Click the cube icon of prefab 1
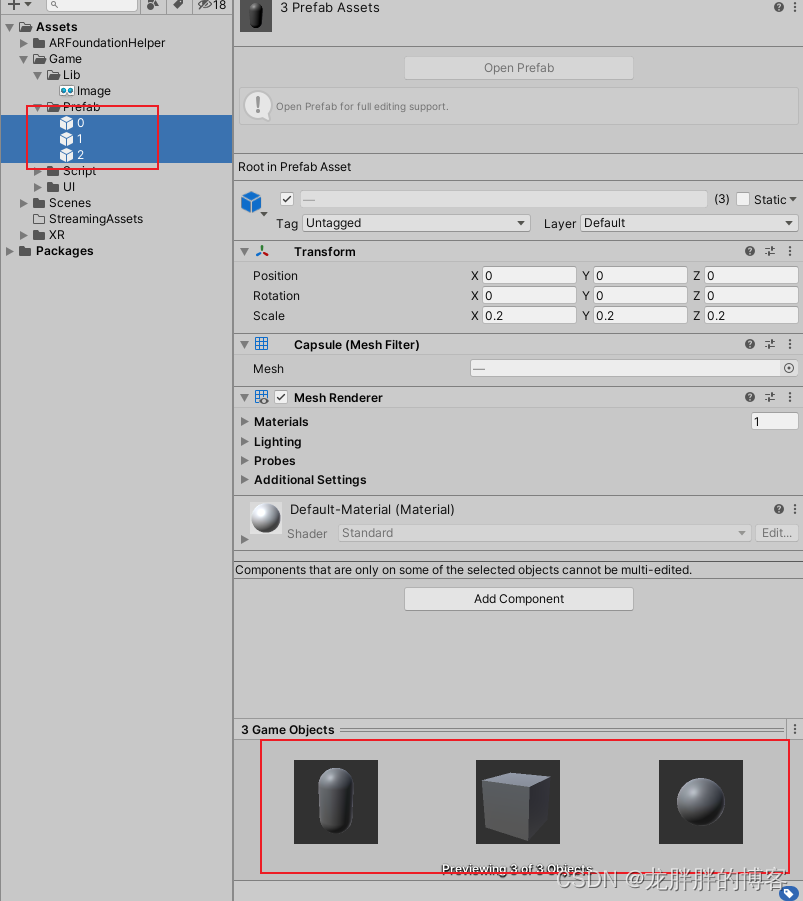 click(67, 139)
